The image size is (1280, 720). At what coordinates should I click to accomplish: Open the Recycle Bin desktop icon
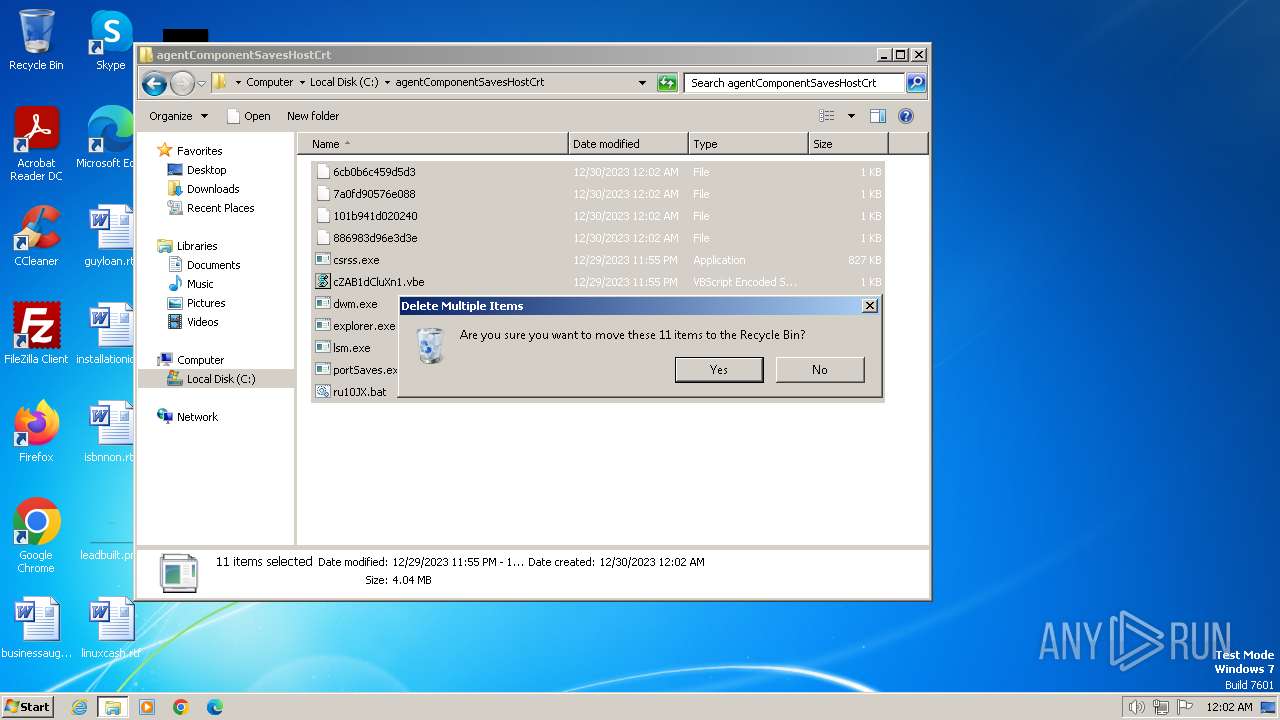click(x=36, y=41)
